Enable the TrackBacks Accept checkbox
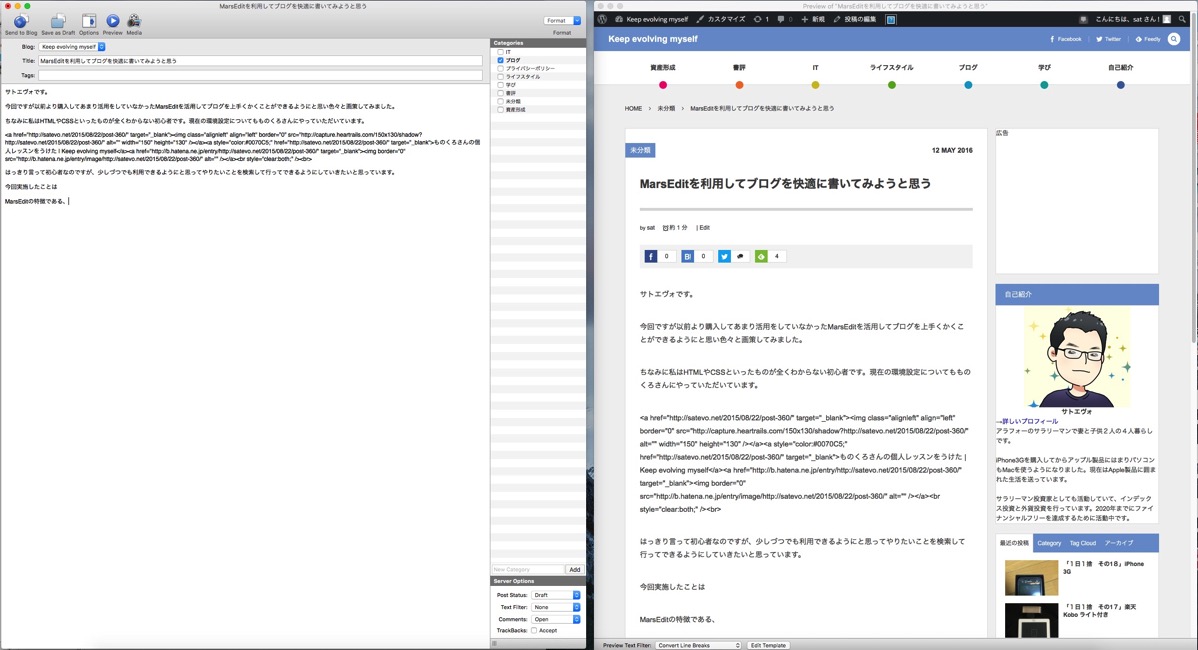 [533, 631]
